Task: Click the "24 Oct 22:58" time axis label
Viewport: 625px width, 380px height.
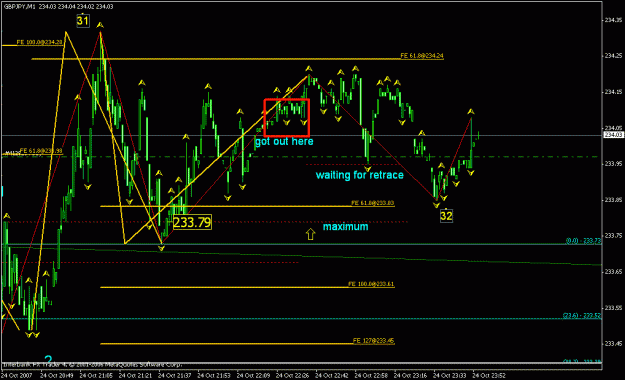Action: pos(371,376)
